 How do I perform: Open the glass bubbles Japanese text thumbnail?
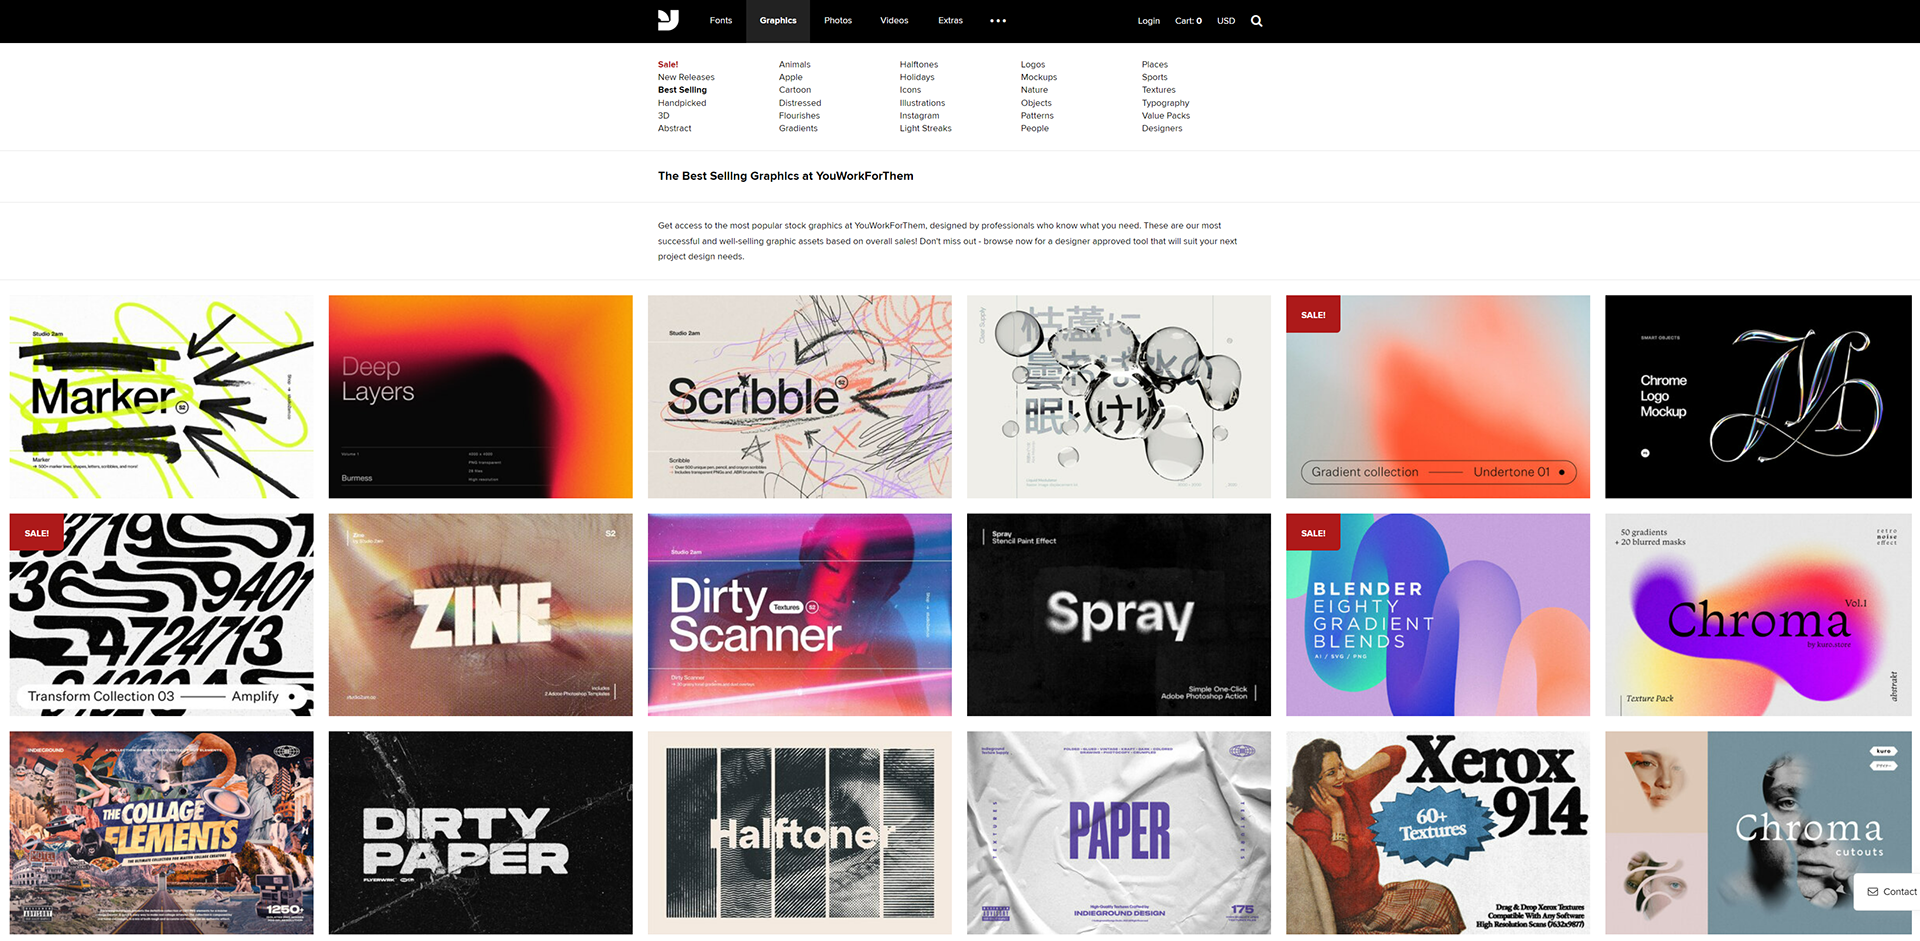point(1119,397)
